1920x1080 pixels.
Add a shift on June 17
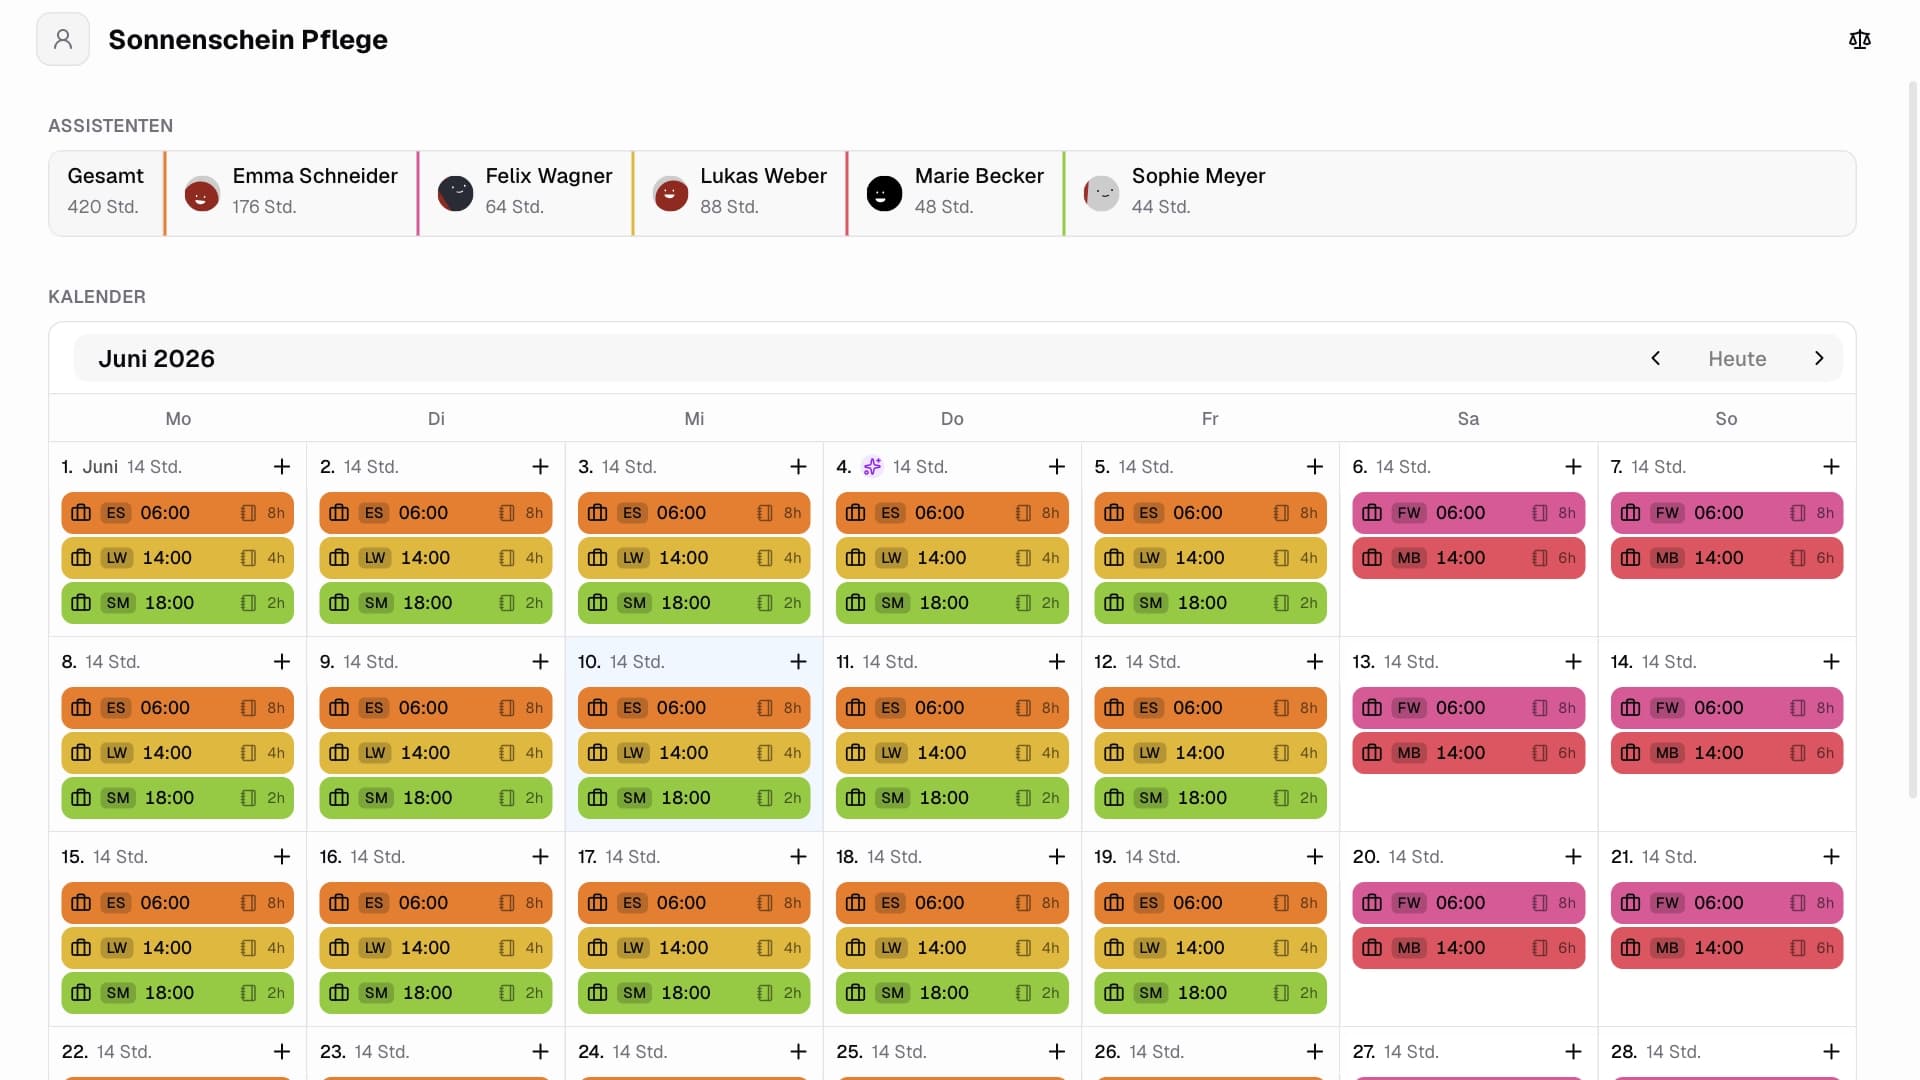(798, 857)
